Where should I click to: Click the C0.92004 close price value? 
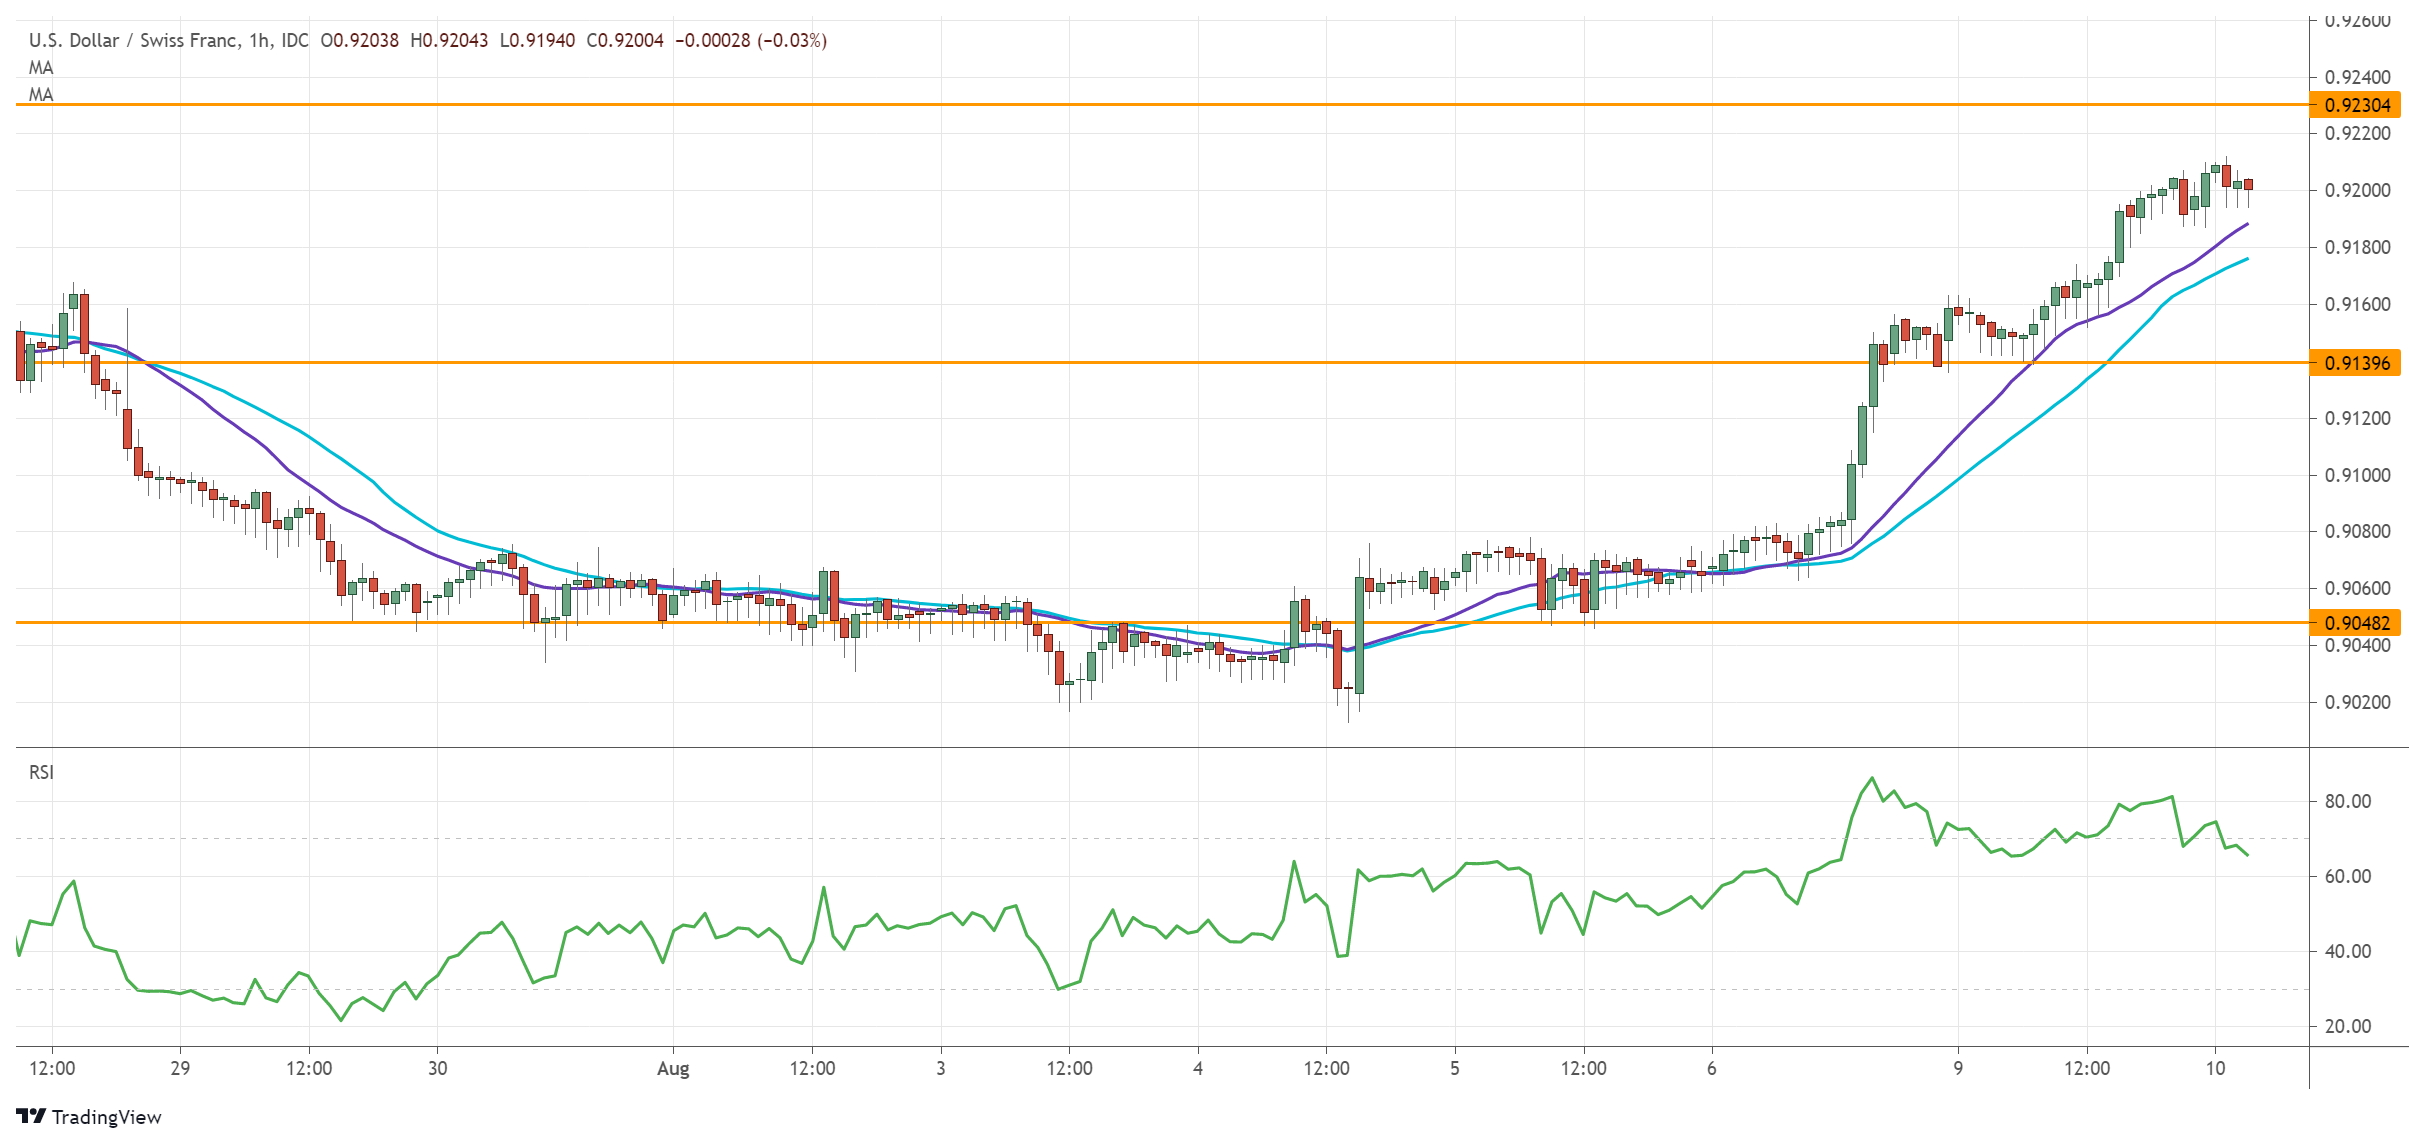pyautogui.click(x=625, y=41)
